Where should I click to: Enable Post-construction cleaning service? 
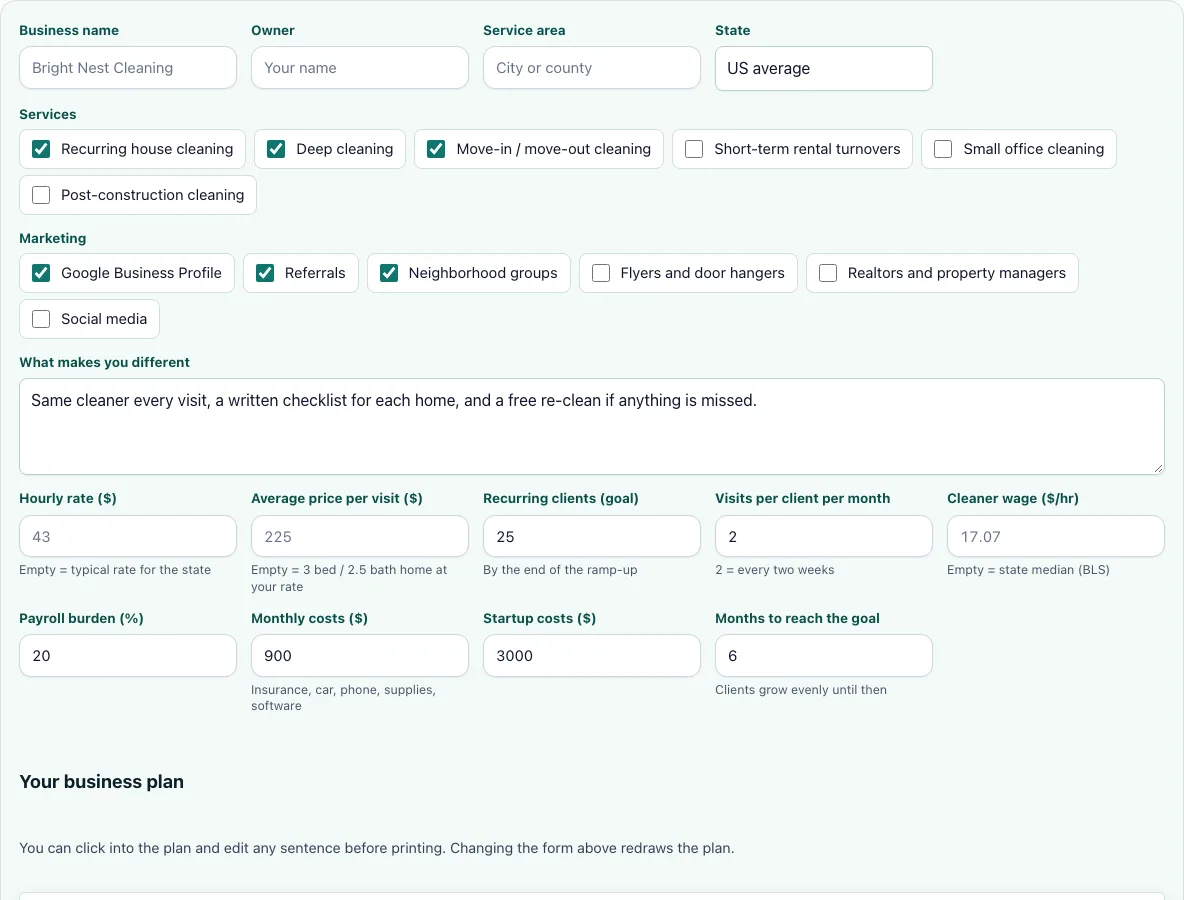click(x=42, y=196)
